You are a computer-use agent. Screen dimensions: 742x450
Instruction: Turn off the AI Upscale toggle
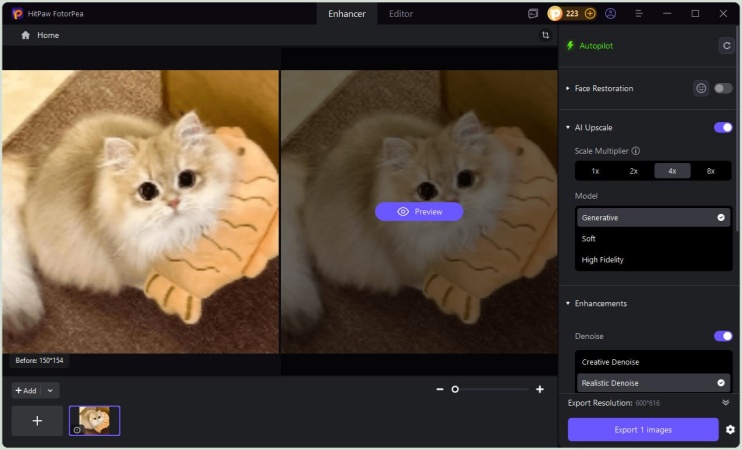pos(722,128)
